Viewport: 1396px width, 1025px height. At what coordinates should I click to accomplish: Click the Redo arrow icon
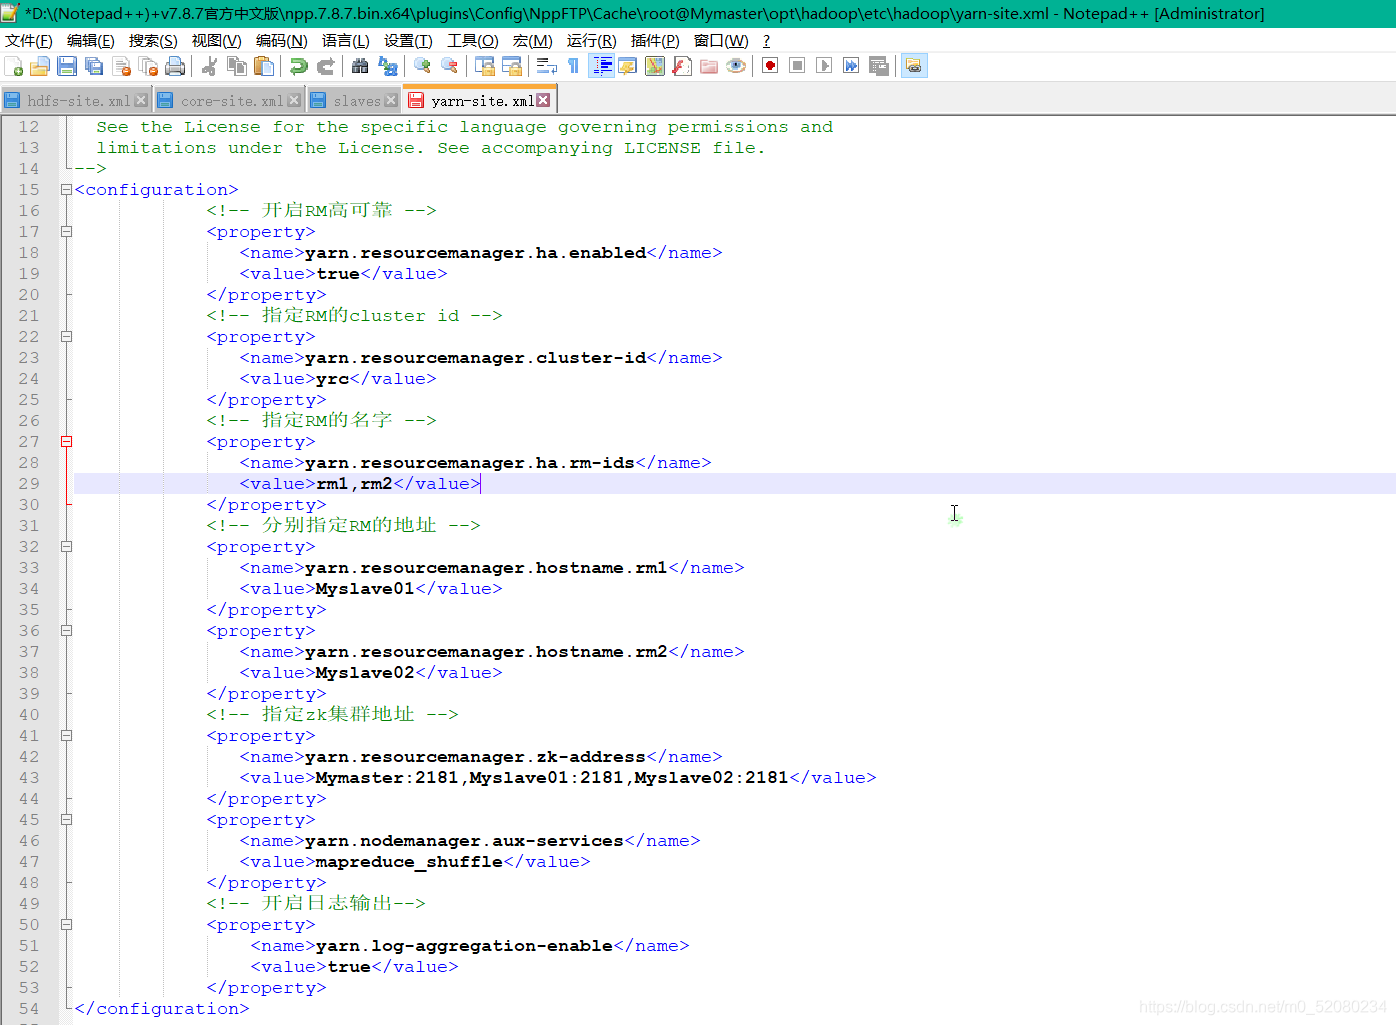pos(325,66)
